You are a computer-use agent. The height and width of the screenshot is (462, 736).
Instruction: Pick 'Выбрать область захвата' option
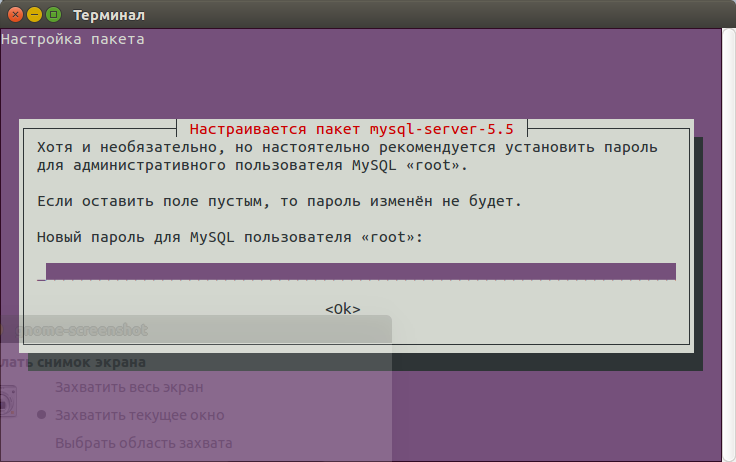(144, 443)
